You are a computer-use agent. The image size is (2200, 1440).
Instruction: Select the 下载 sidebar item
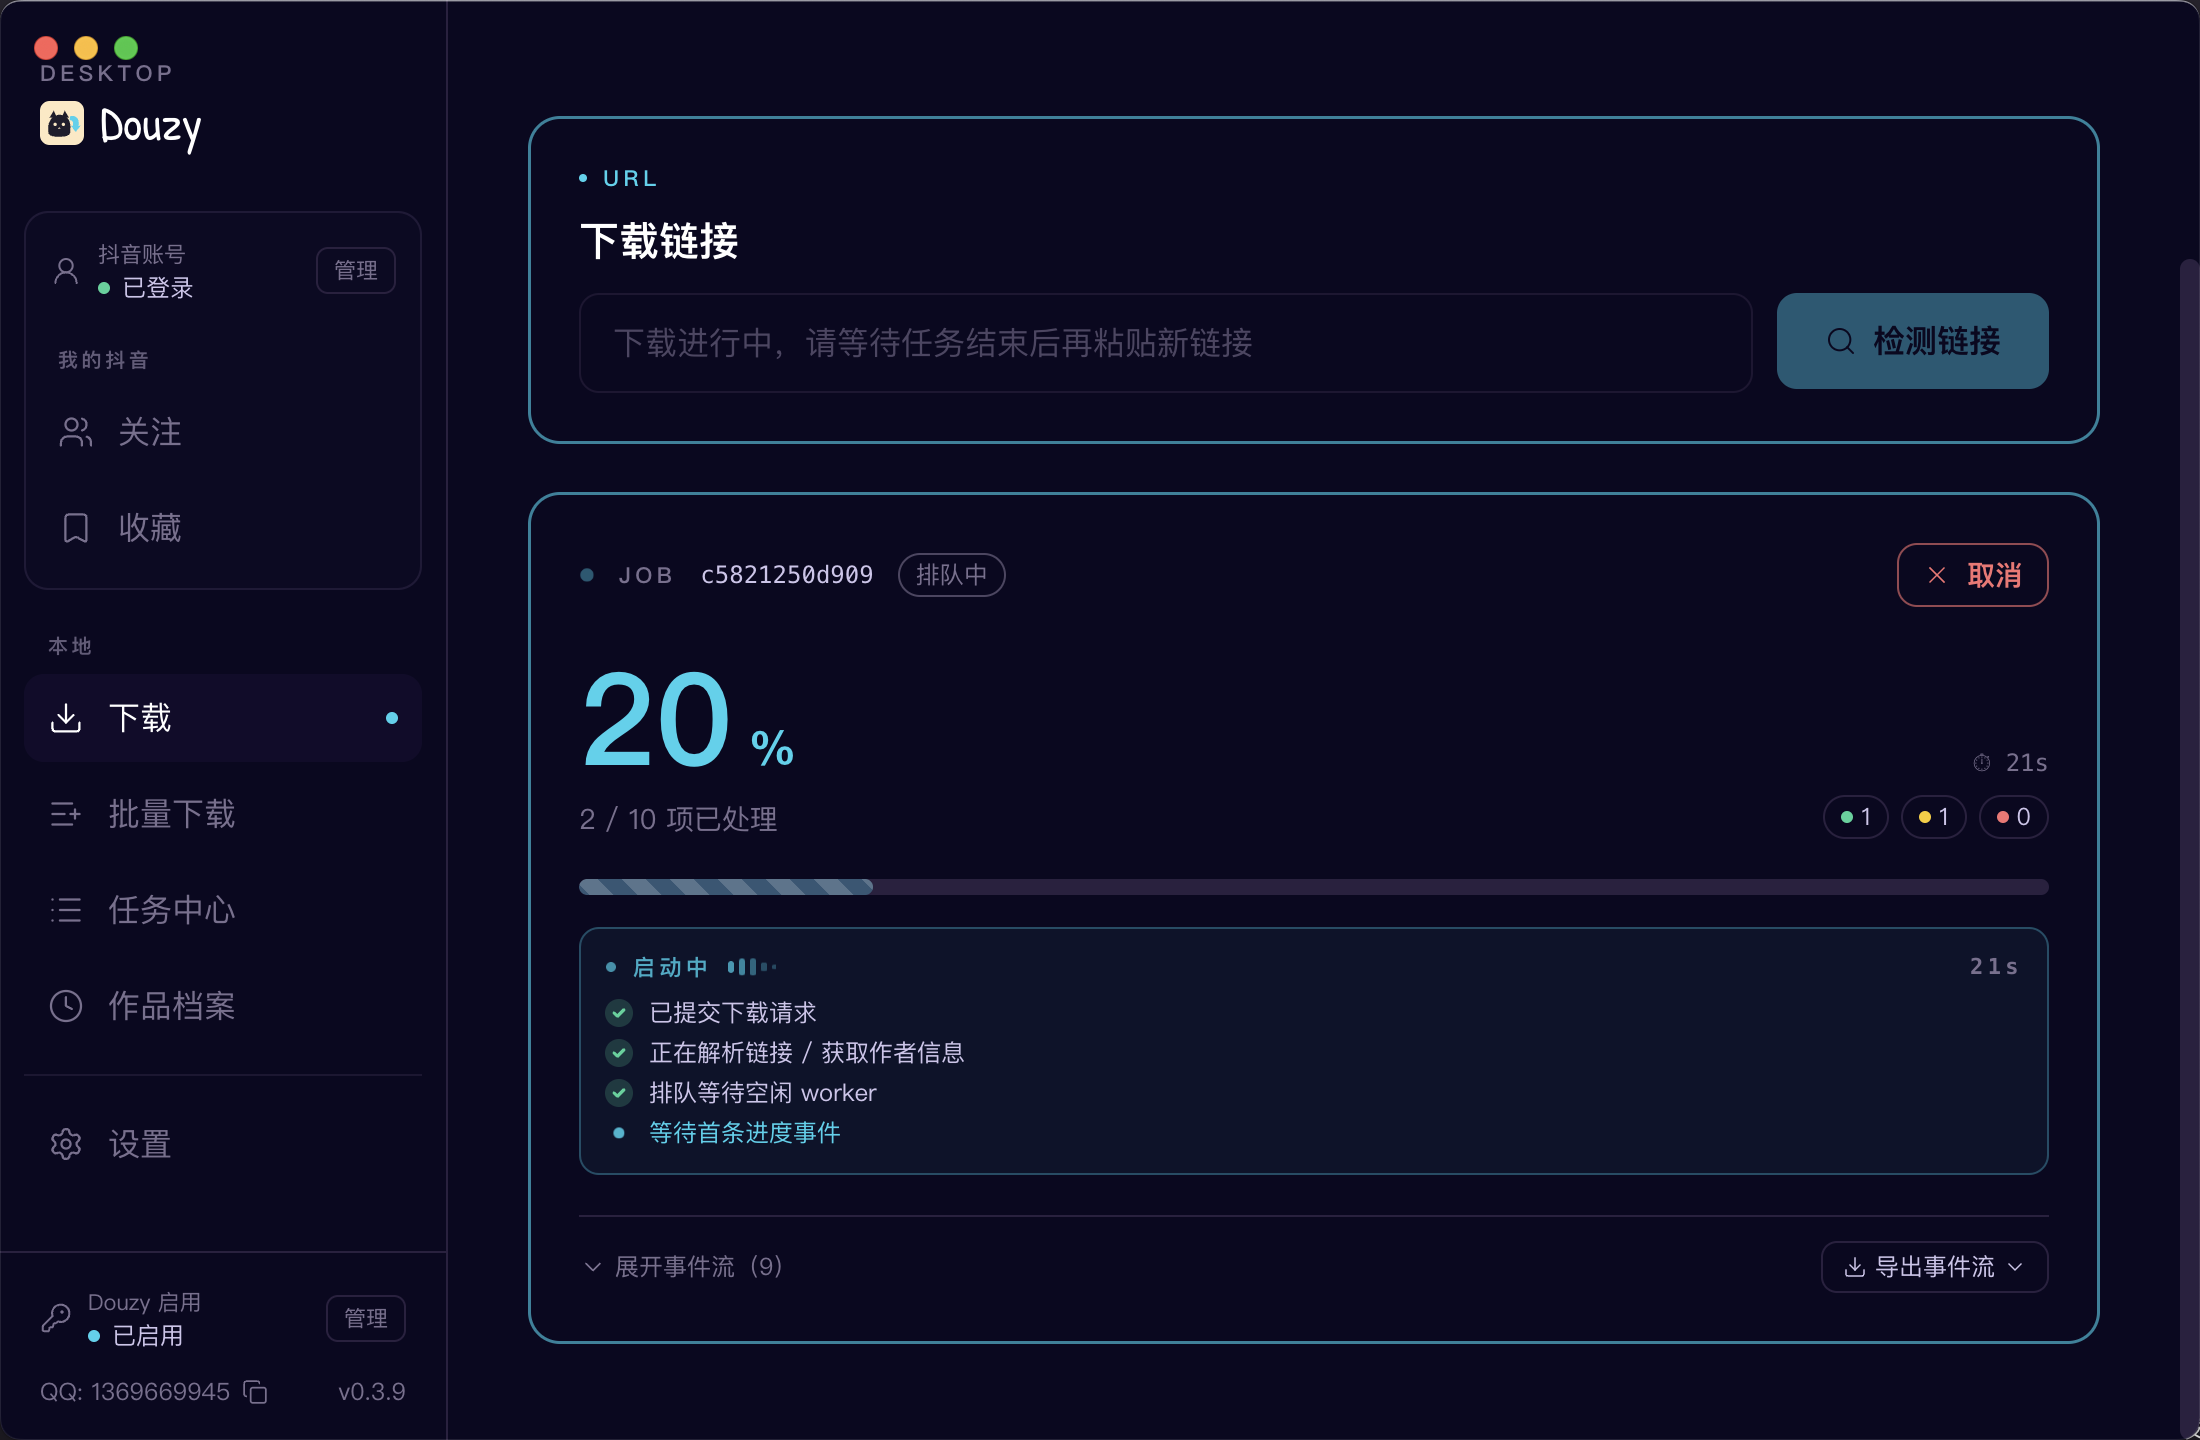click(x=223, y=718)
